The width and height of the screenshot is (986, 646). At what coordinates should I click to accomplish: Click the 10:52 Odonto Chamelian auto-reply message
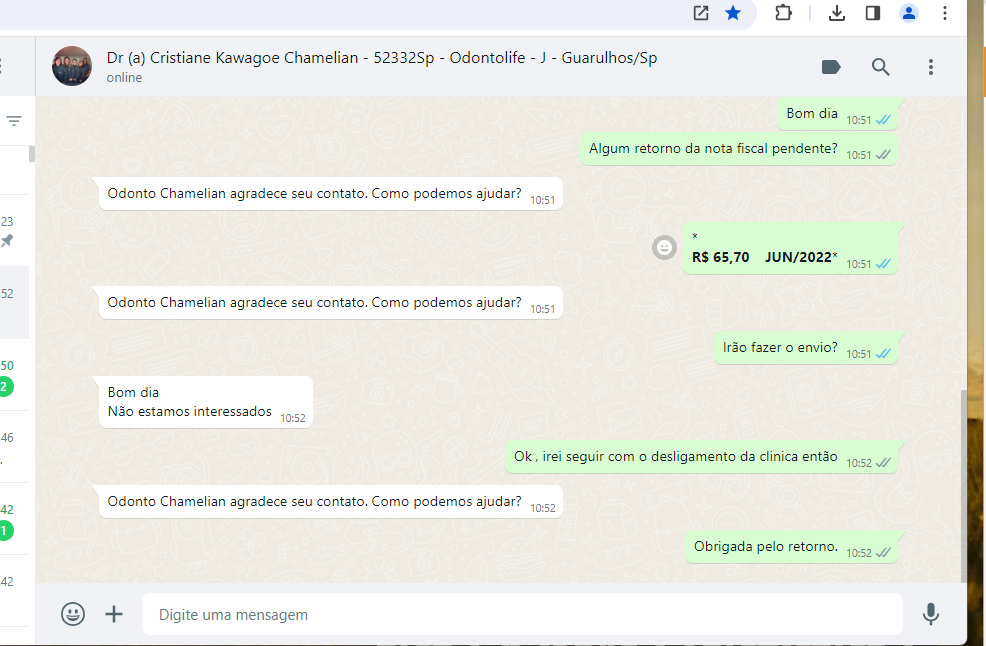pos(331,502)
